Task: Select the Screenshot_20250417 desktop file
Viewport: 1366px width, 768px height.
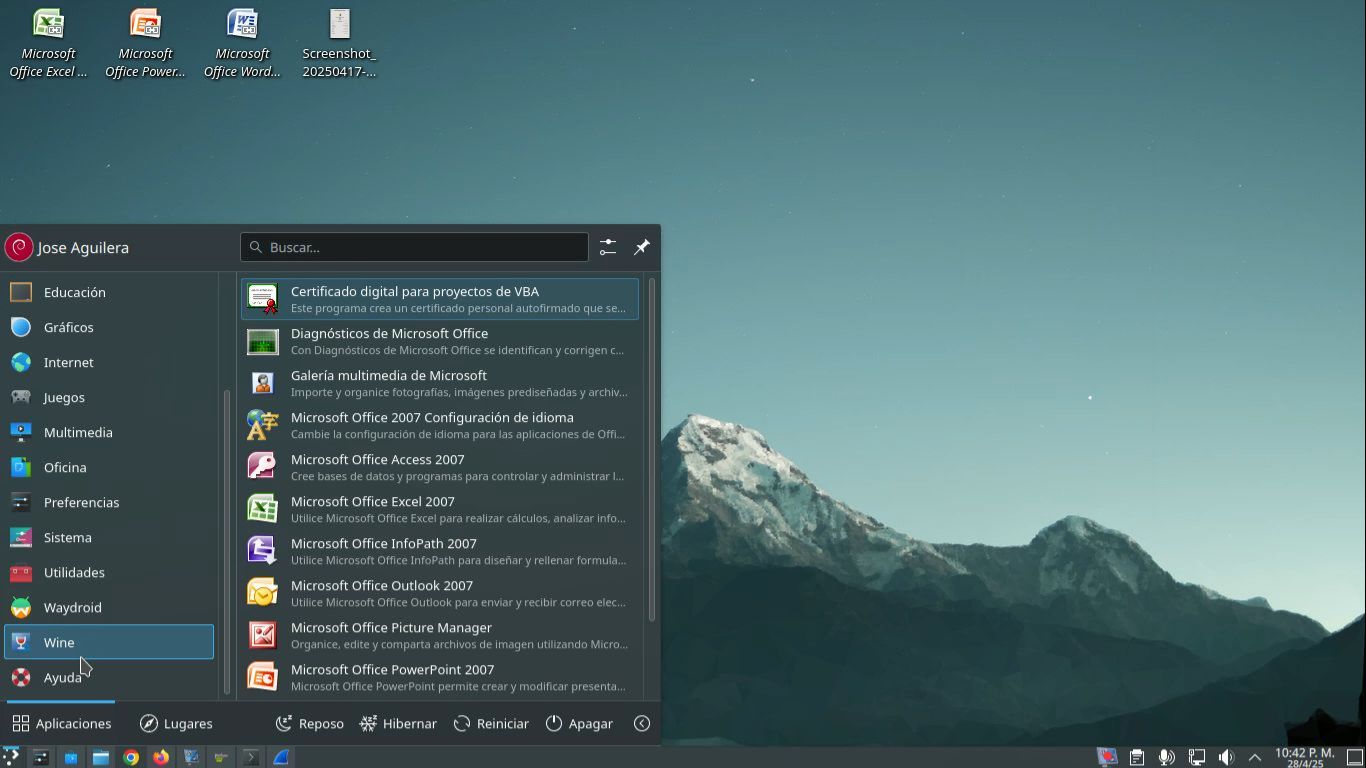Action: tap(339, 43)
